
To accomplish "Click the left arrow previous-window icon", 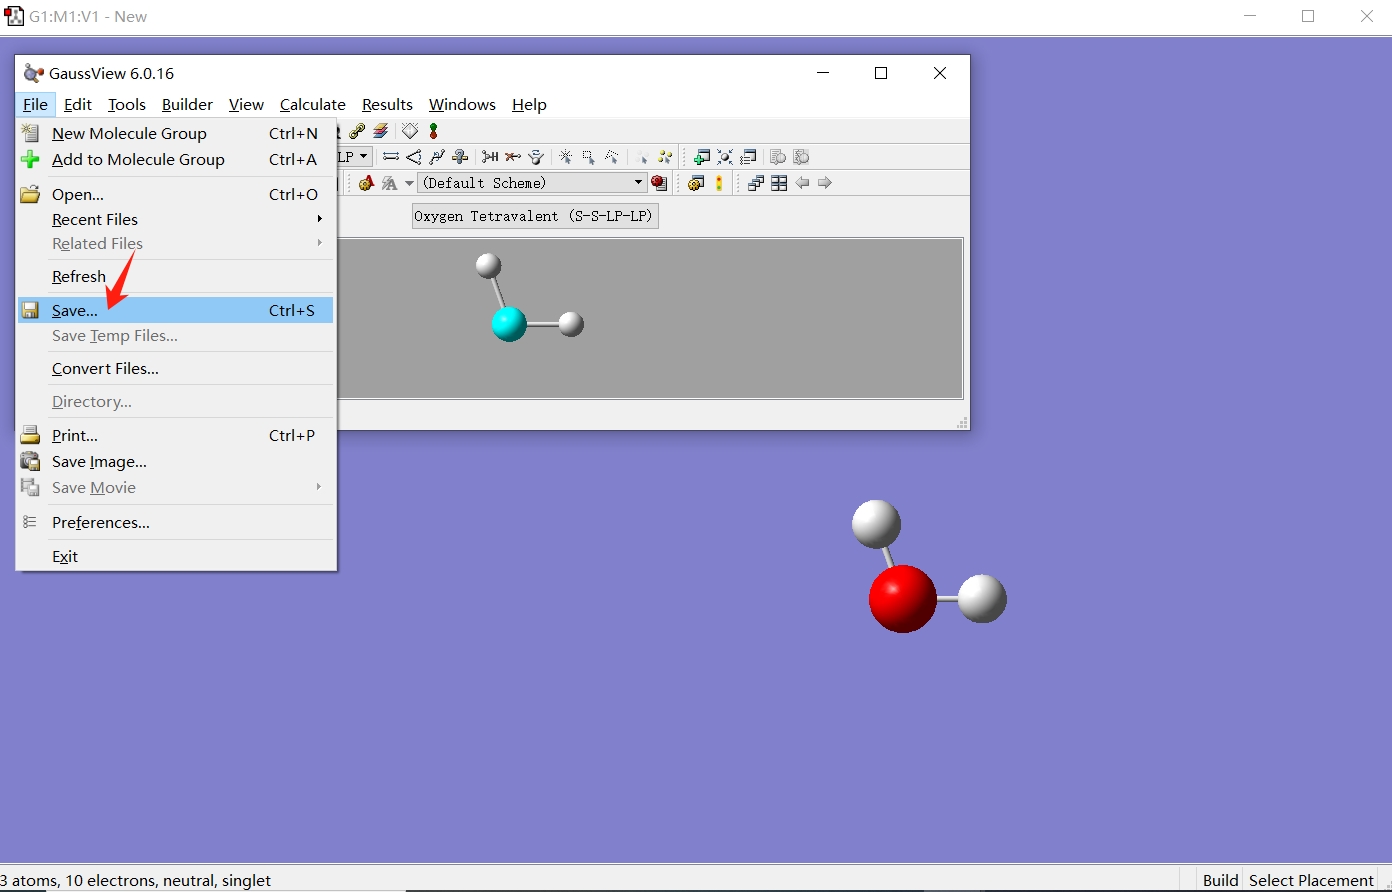I will coord(802,183).
